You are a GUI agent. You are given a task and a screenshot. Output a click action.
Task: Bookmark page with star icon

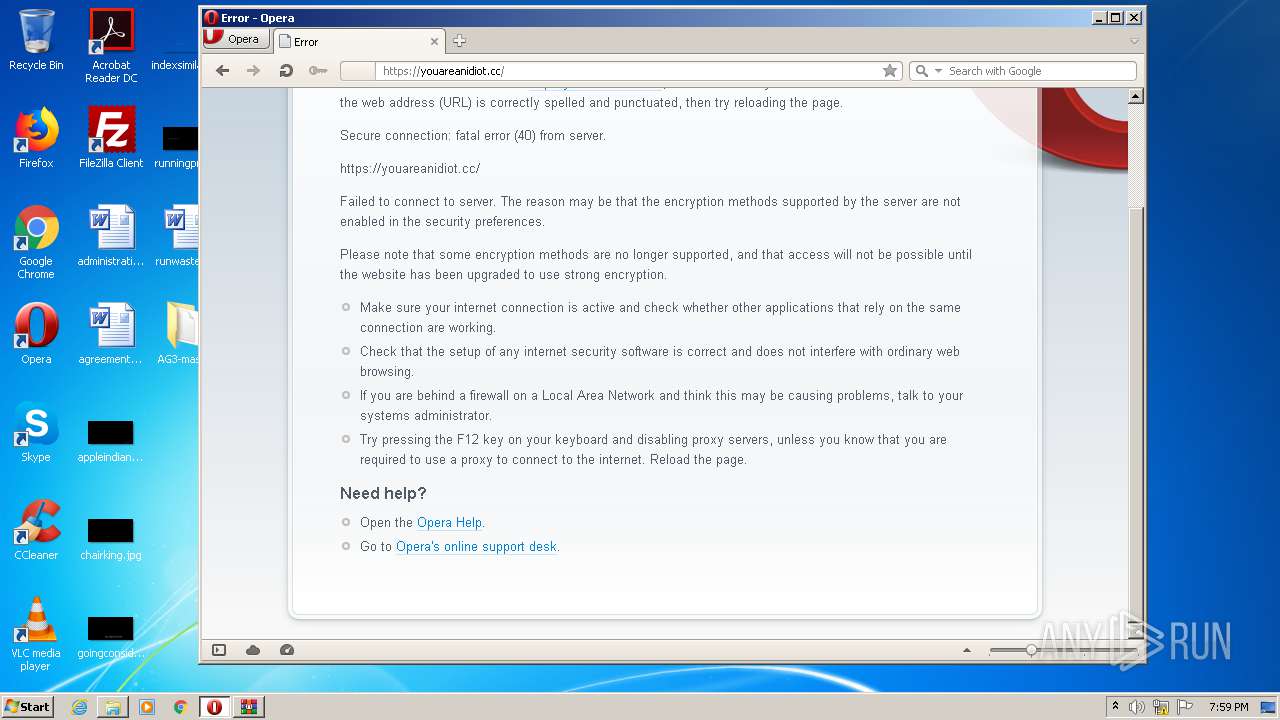[x=889, y=71]
